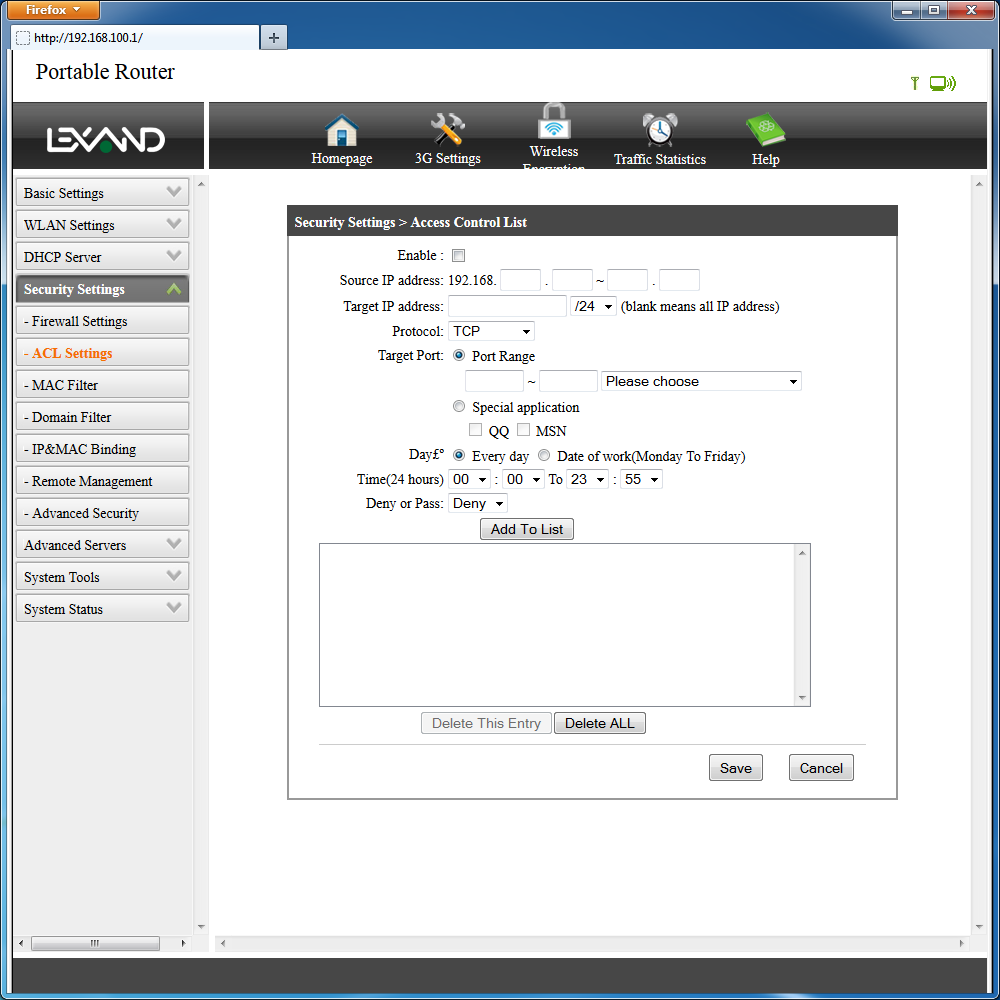1000x1000 pixels.
Task: Expand the Advanced Servers section
Action: (x=103, y=545)
